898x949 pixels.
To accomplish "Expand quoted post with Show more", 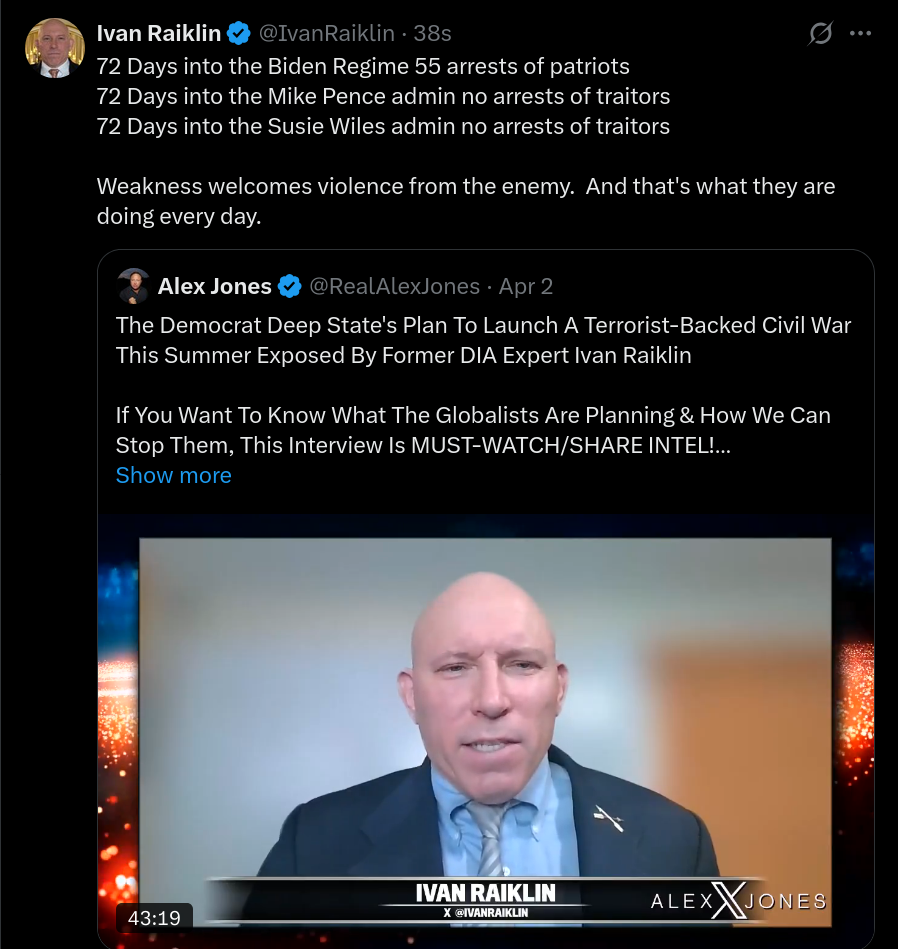I will pos(174,475).
